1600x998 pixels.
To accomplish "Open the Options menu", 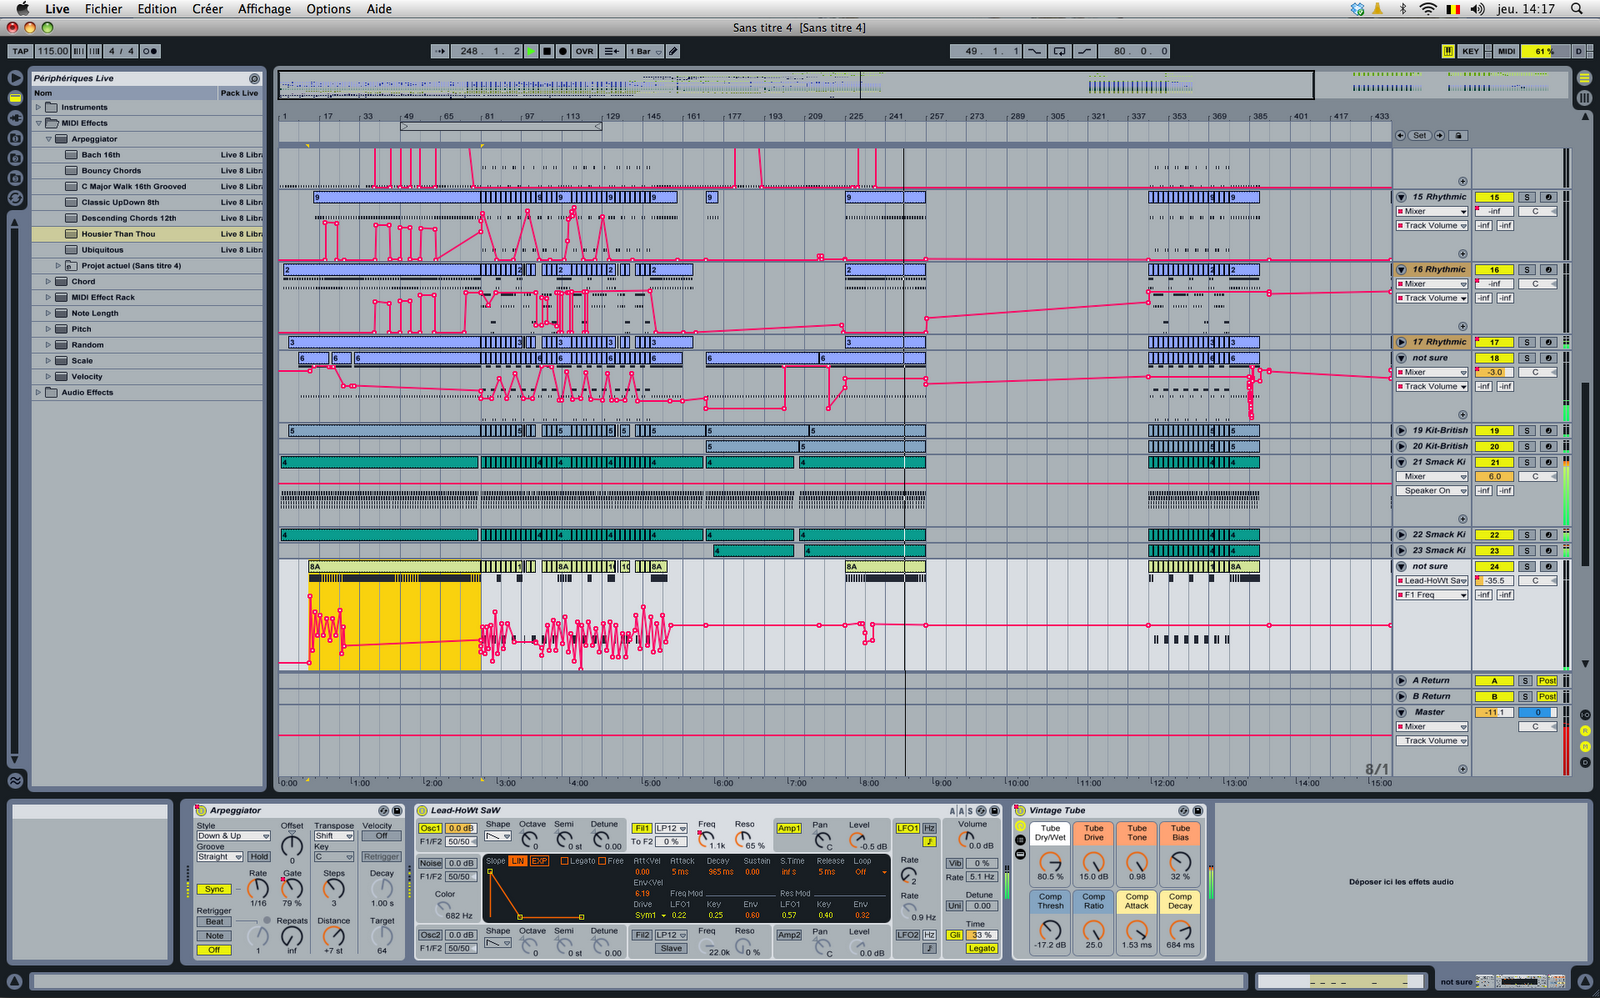I will tap(328, 9).
